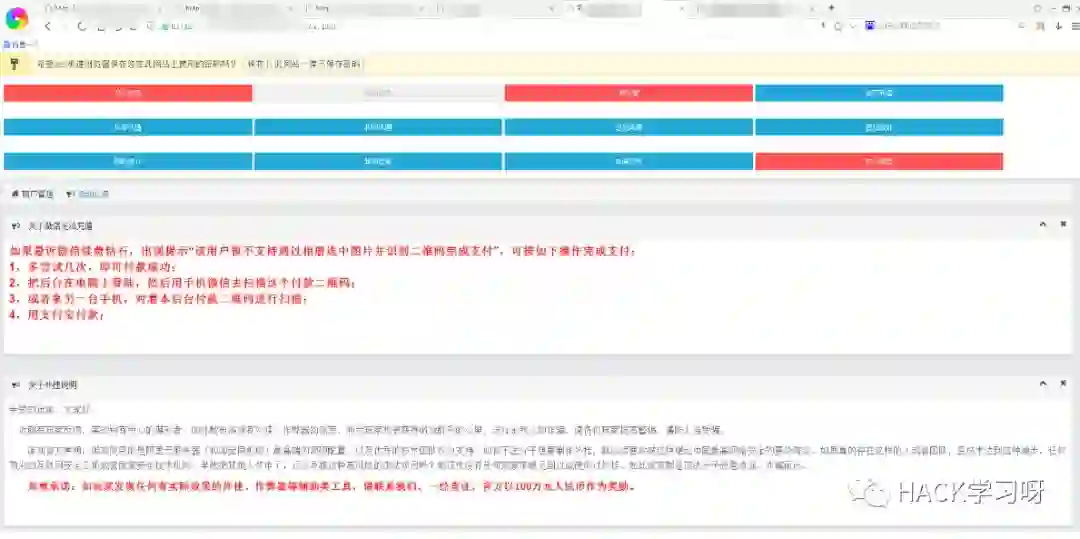This screenshot has height=539, width=1080.
Task: Go back with the browser back arrow
Action: click(48, 26)
